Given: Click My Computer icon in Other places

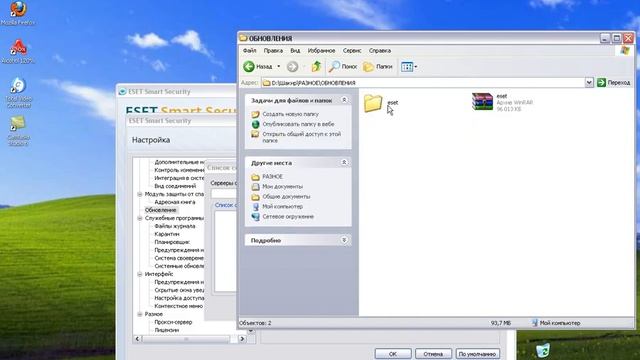Looking at the screenshot, I should pos(256,207).
